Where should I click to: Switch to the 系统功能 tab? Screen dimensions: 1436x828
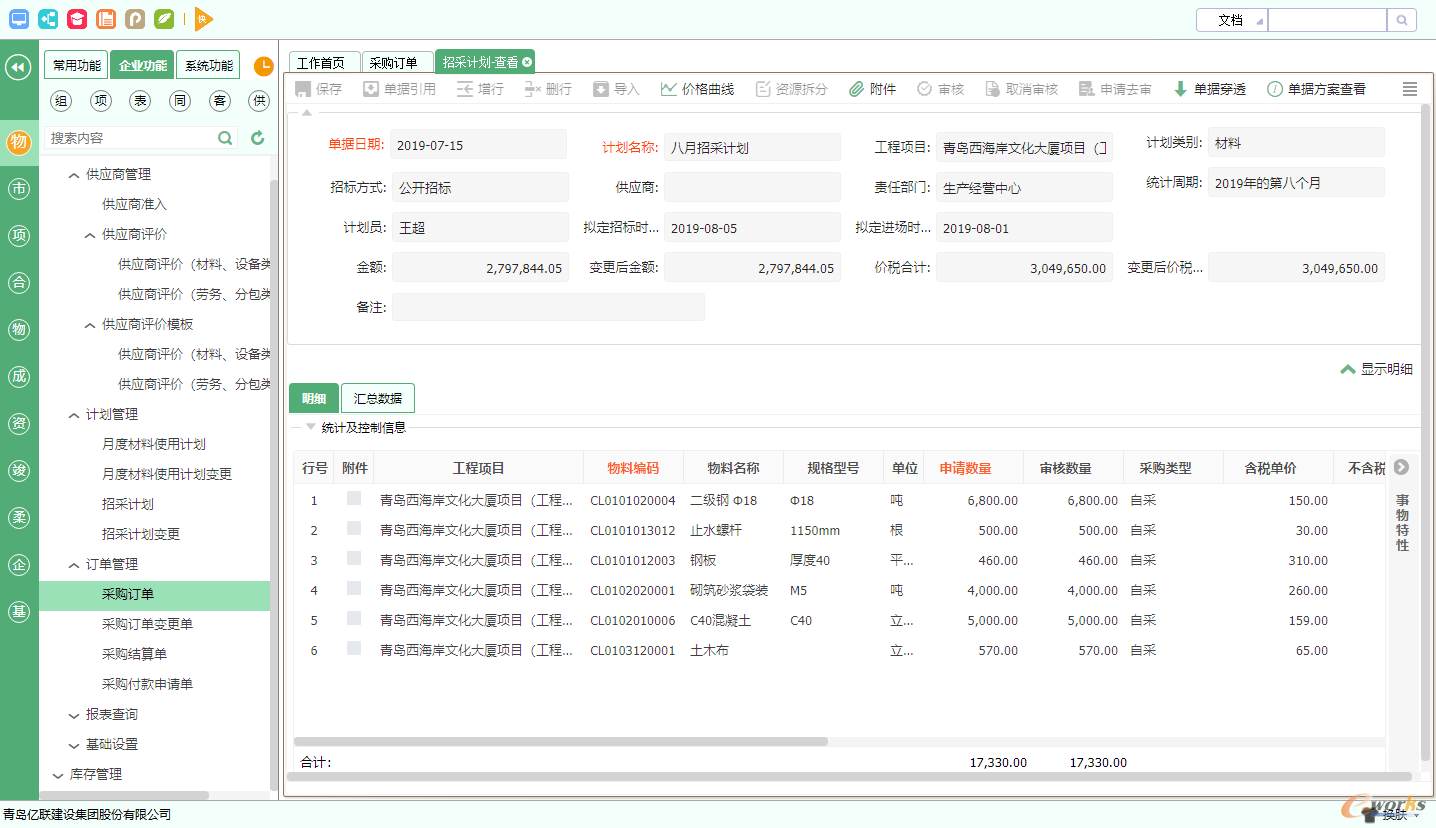pyautogui.click(x=208, y=66)
